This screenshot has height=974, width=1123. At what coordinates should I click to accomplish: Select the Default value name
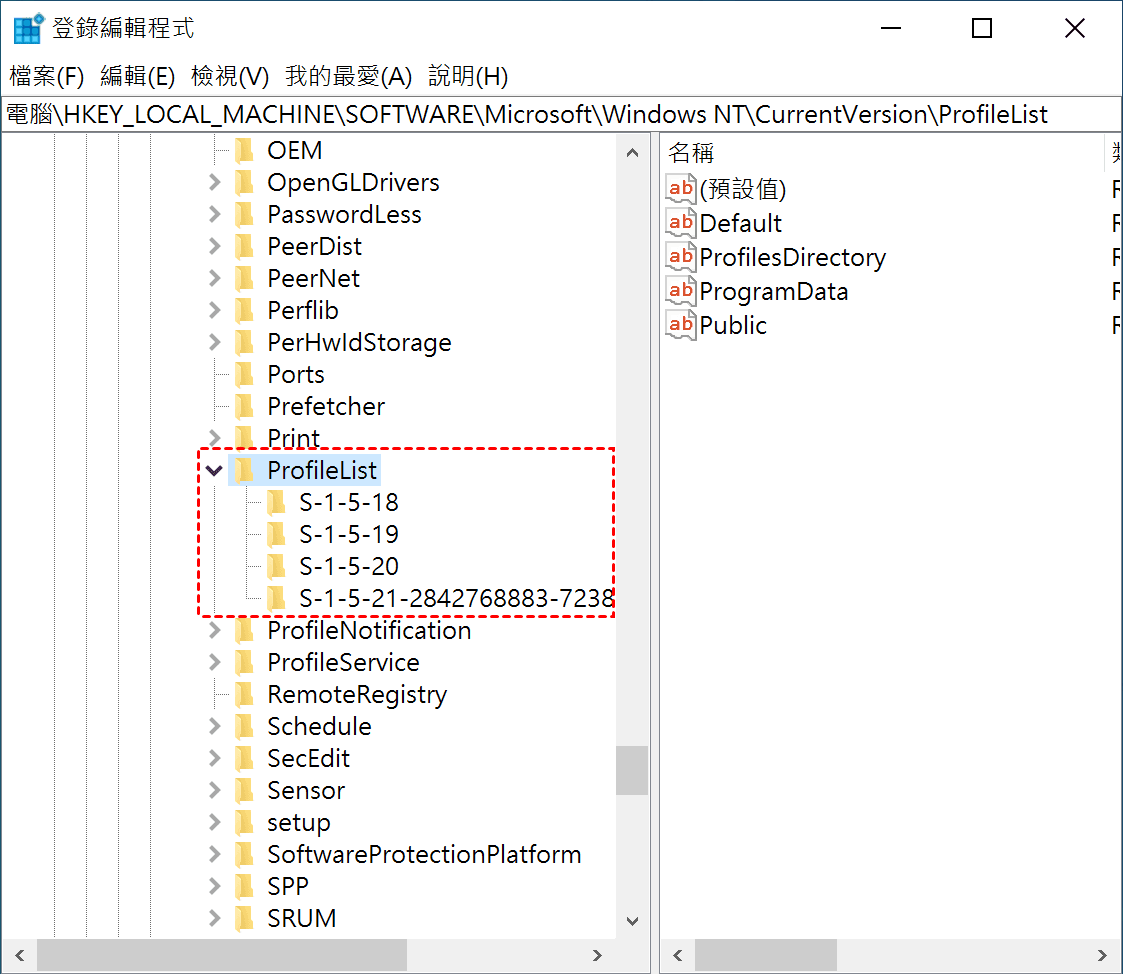741,223
